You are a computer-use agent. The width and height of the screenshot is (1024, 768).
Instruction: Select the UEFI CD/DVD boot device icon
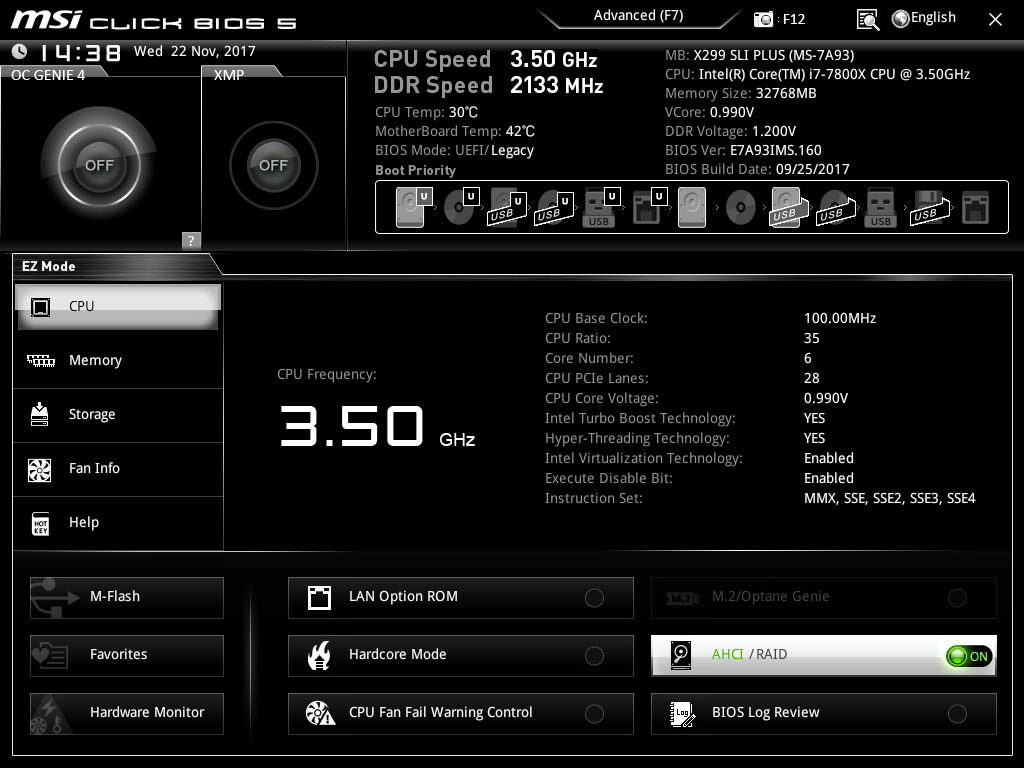click(461, 207)
